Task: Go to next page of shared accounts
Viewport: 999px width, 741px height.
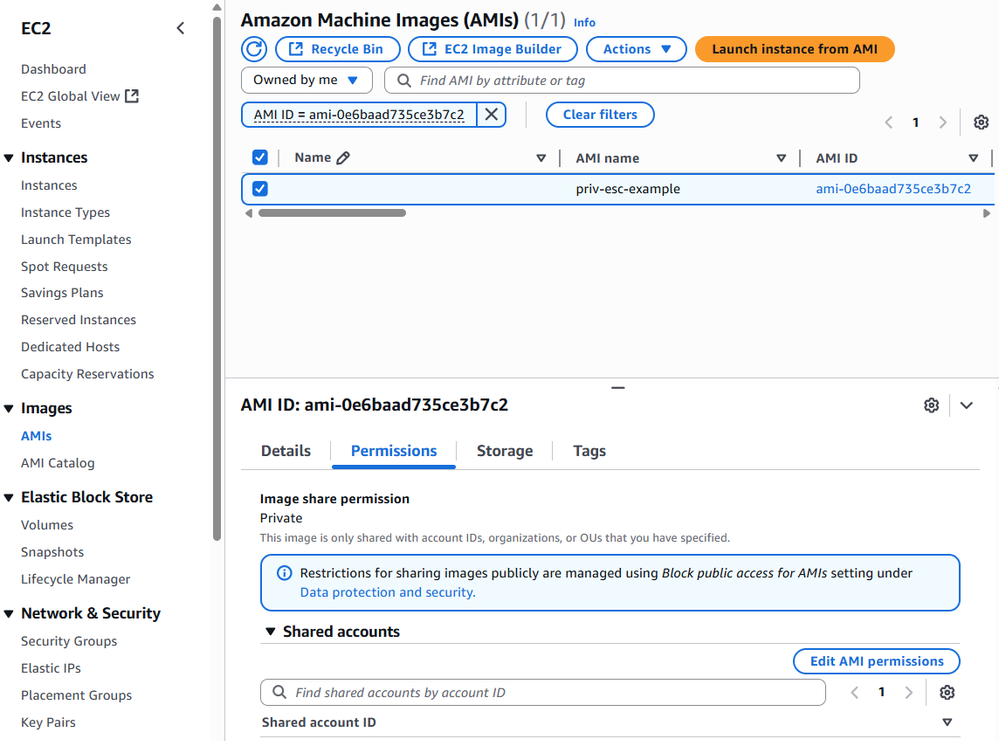Action: pyautogui.click(x=909, y=693)
